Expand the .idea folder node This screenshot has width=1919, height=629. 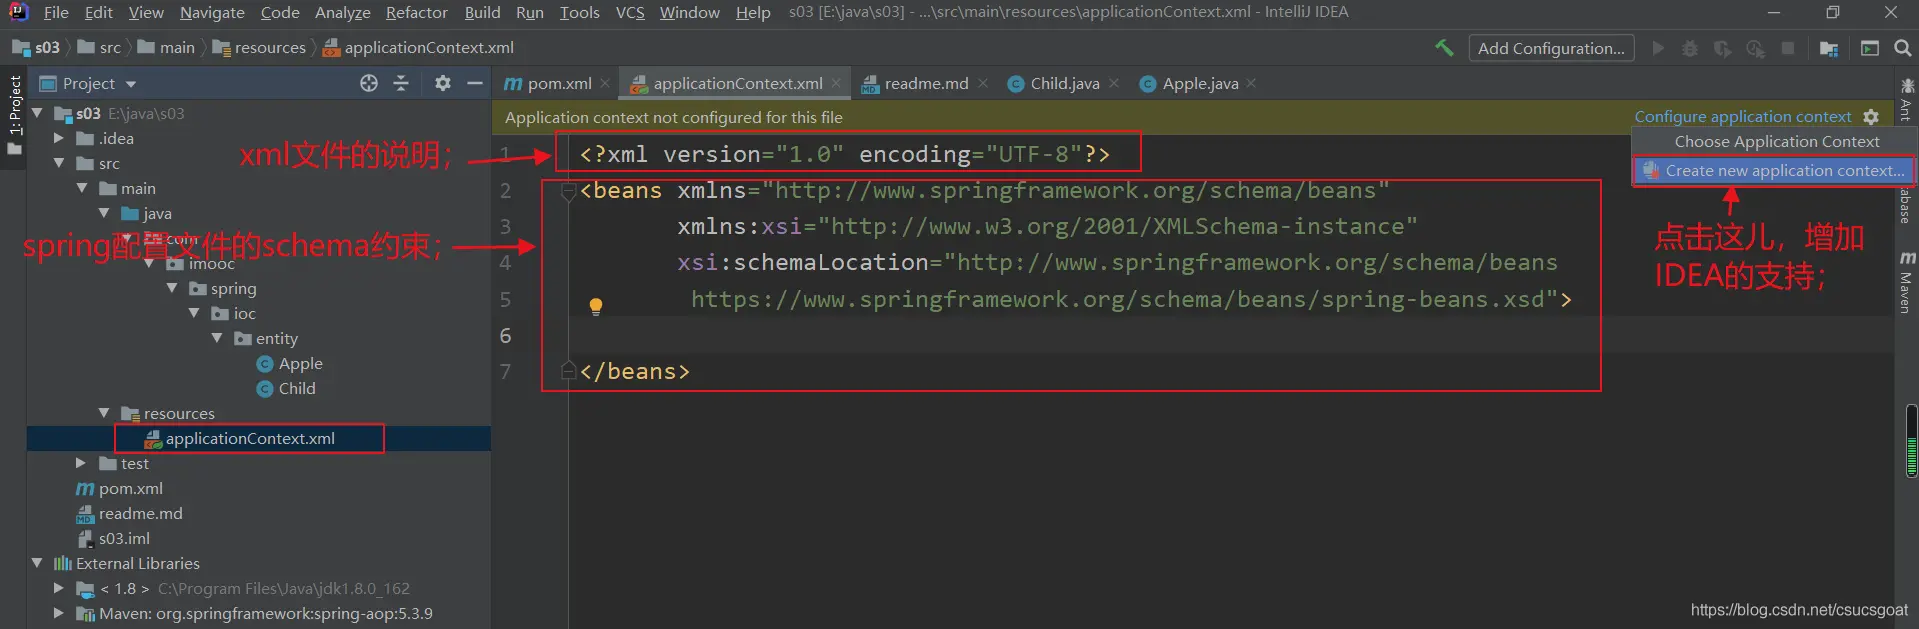59,138
